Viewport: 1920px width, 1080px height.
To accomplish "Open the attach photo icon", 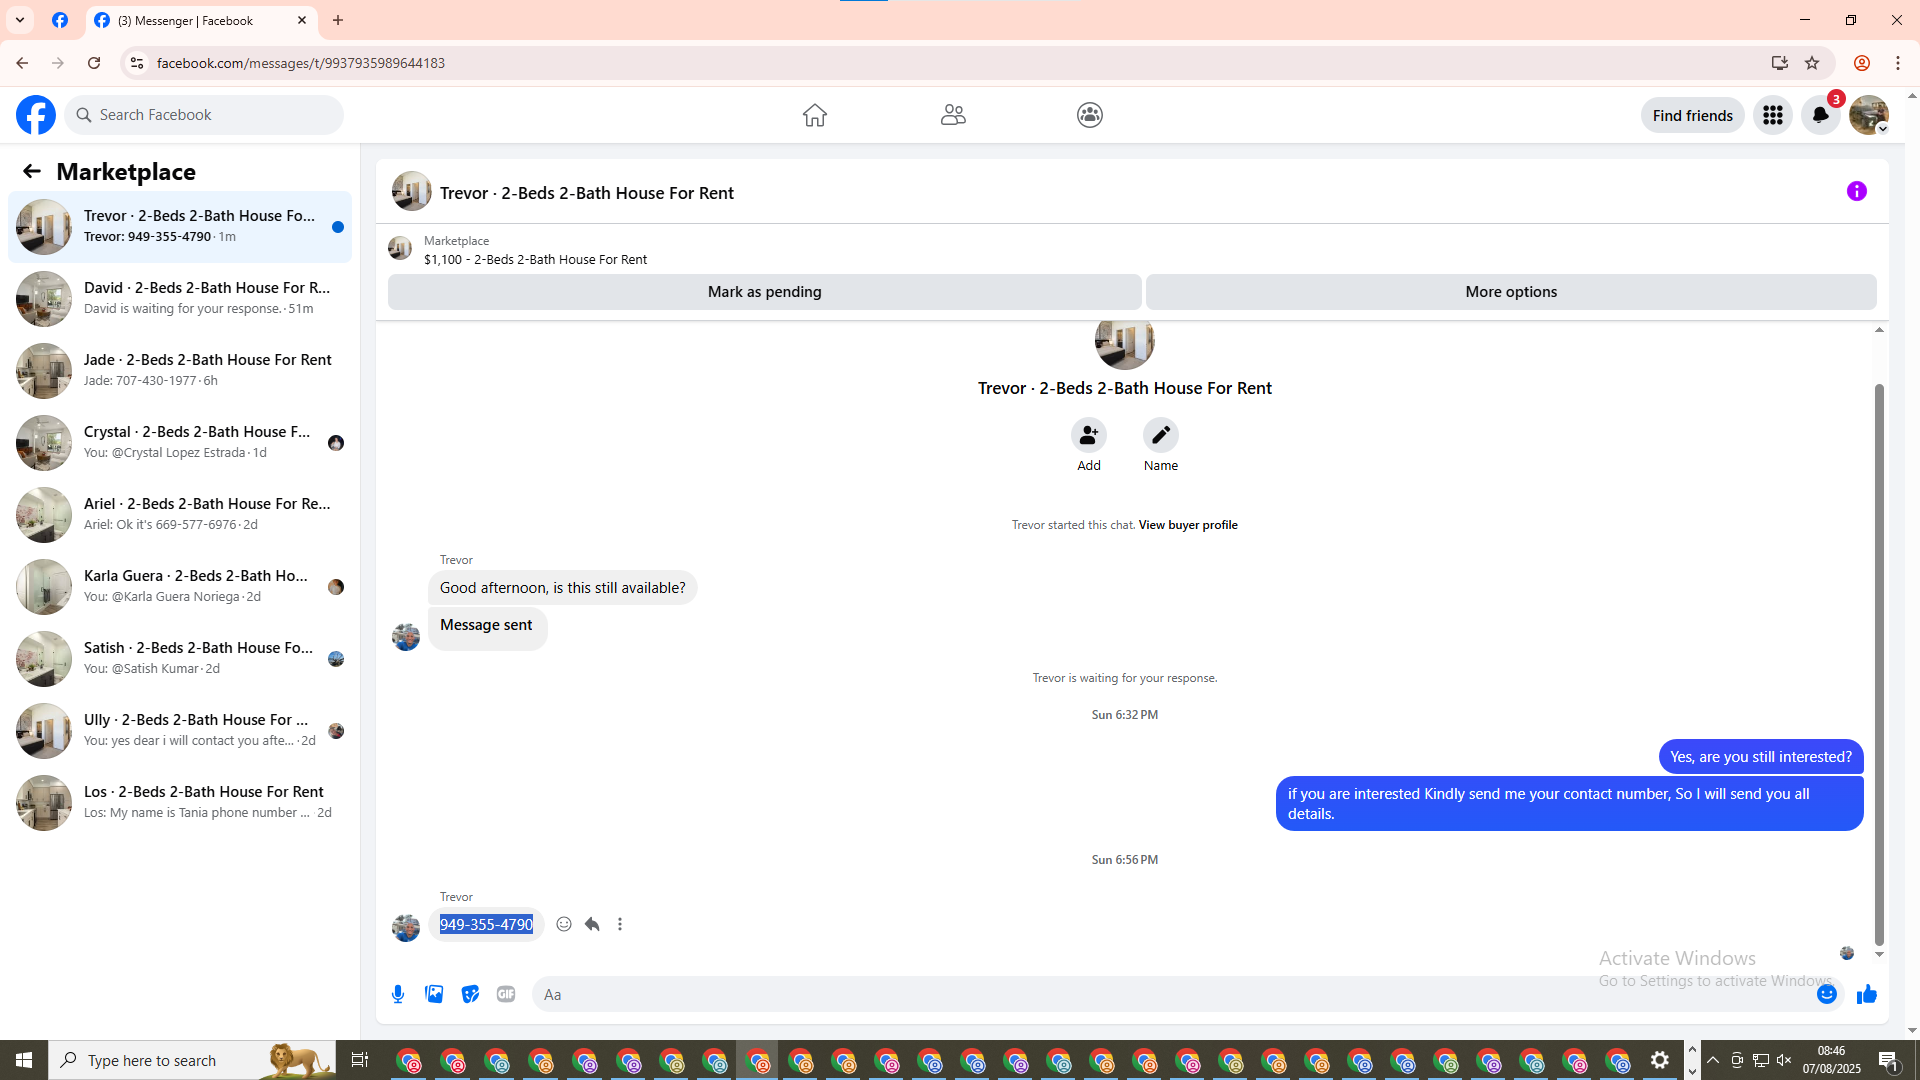I will pos(434,994).
